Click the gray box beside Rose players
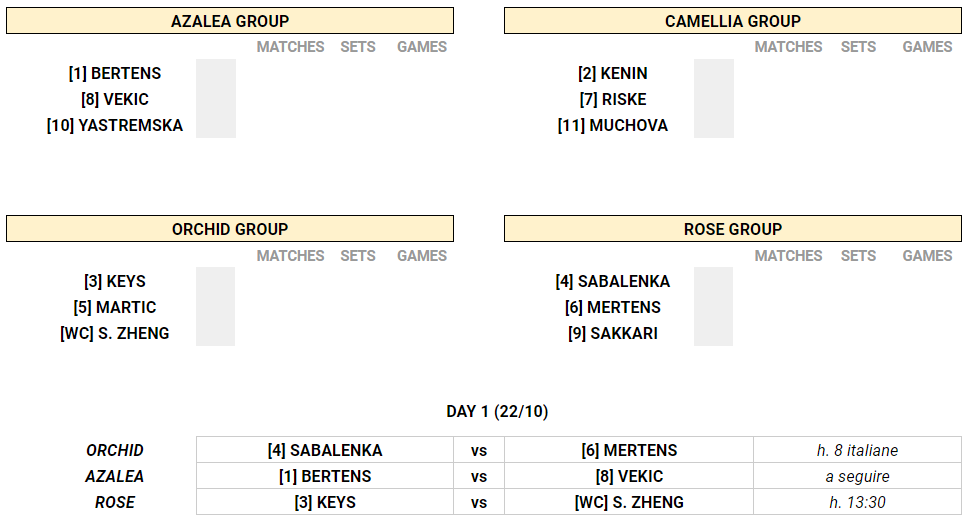The height and width of the screenshot is (527, 977). coord(713,306)
